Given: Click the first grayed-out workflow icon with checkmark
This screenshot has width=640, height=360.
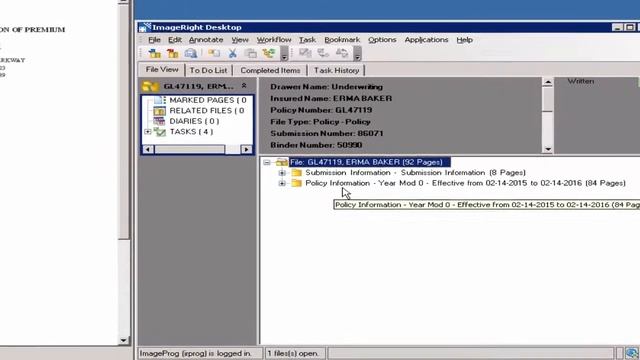Looking at the screenshot, I should [x=305, y=53].
